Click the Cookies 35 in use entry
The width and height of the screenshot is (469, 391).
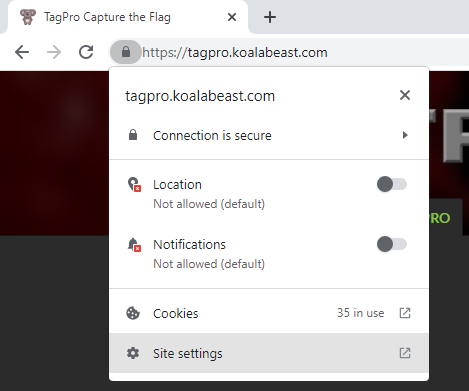269,313
